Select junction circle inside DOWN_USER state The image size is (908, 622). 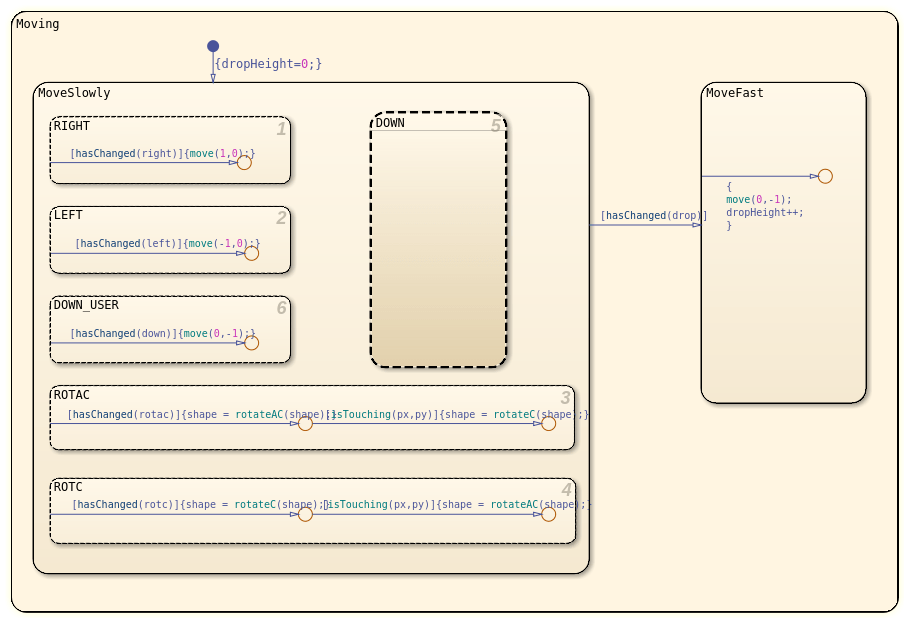(x=251, y=343)
